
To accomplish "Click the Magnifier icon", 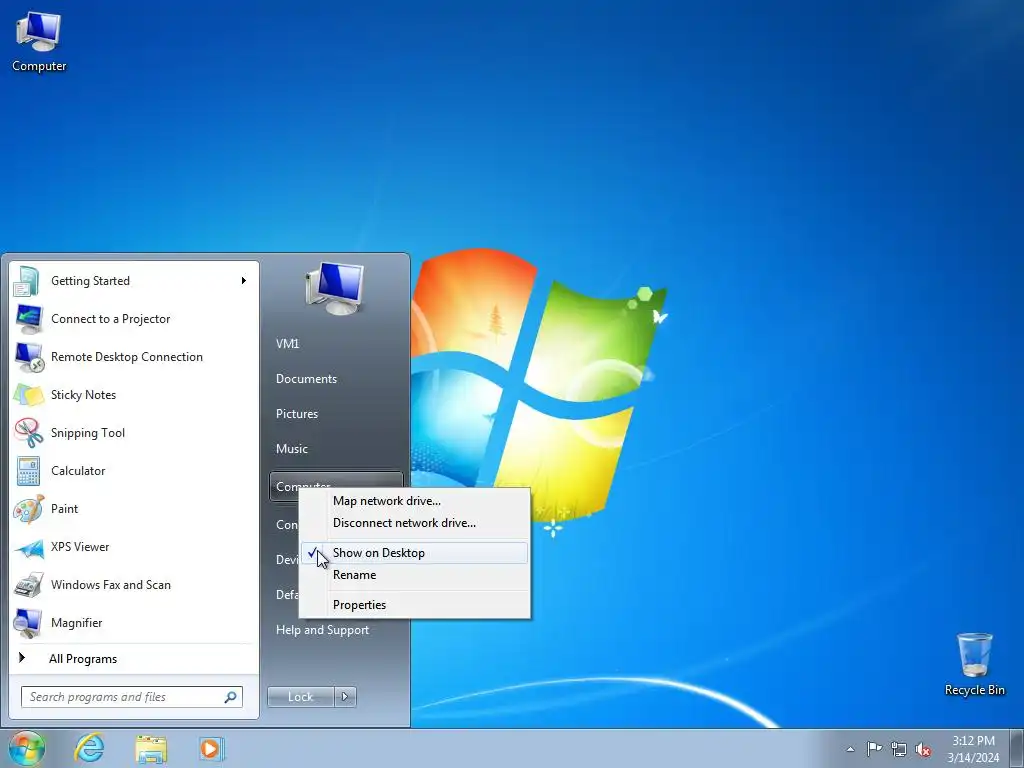I will coord(28,623).
